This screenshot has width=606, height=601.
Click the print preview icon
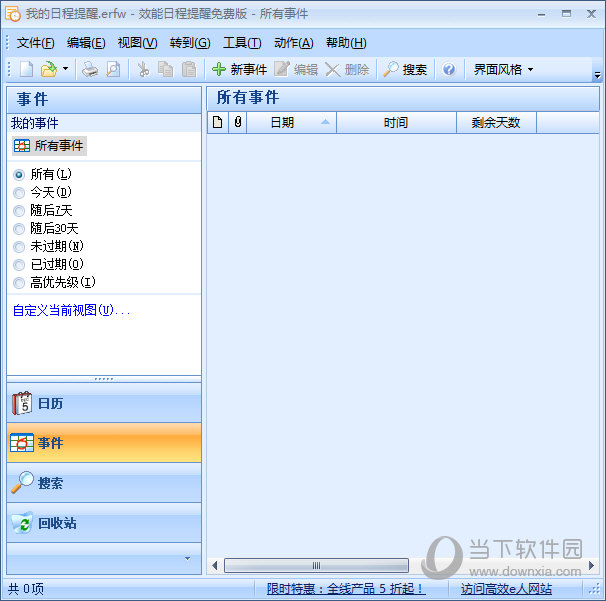113,70
